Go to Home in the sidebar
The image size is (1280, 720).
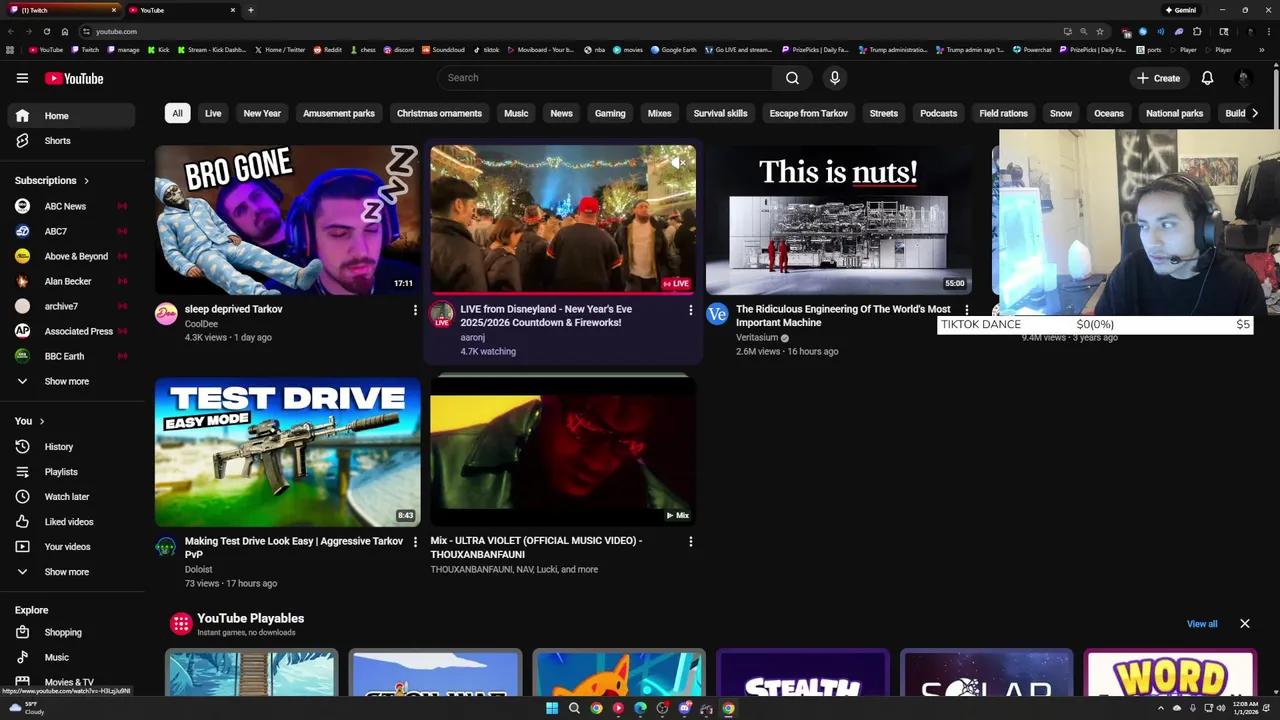(70, 116)
